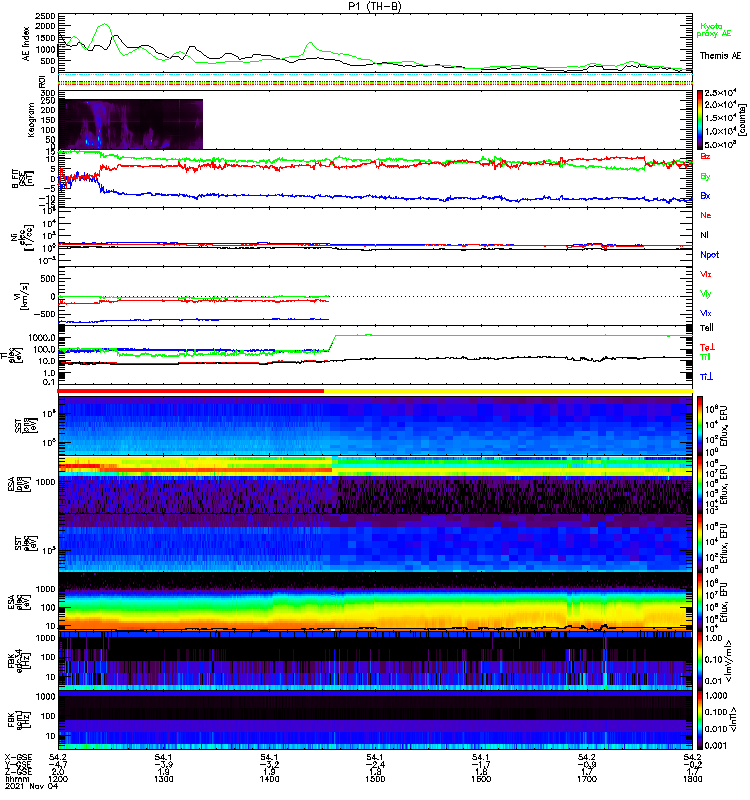Click the 1700 time tick label
The image size is (750, 800).
pos(587,779)
